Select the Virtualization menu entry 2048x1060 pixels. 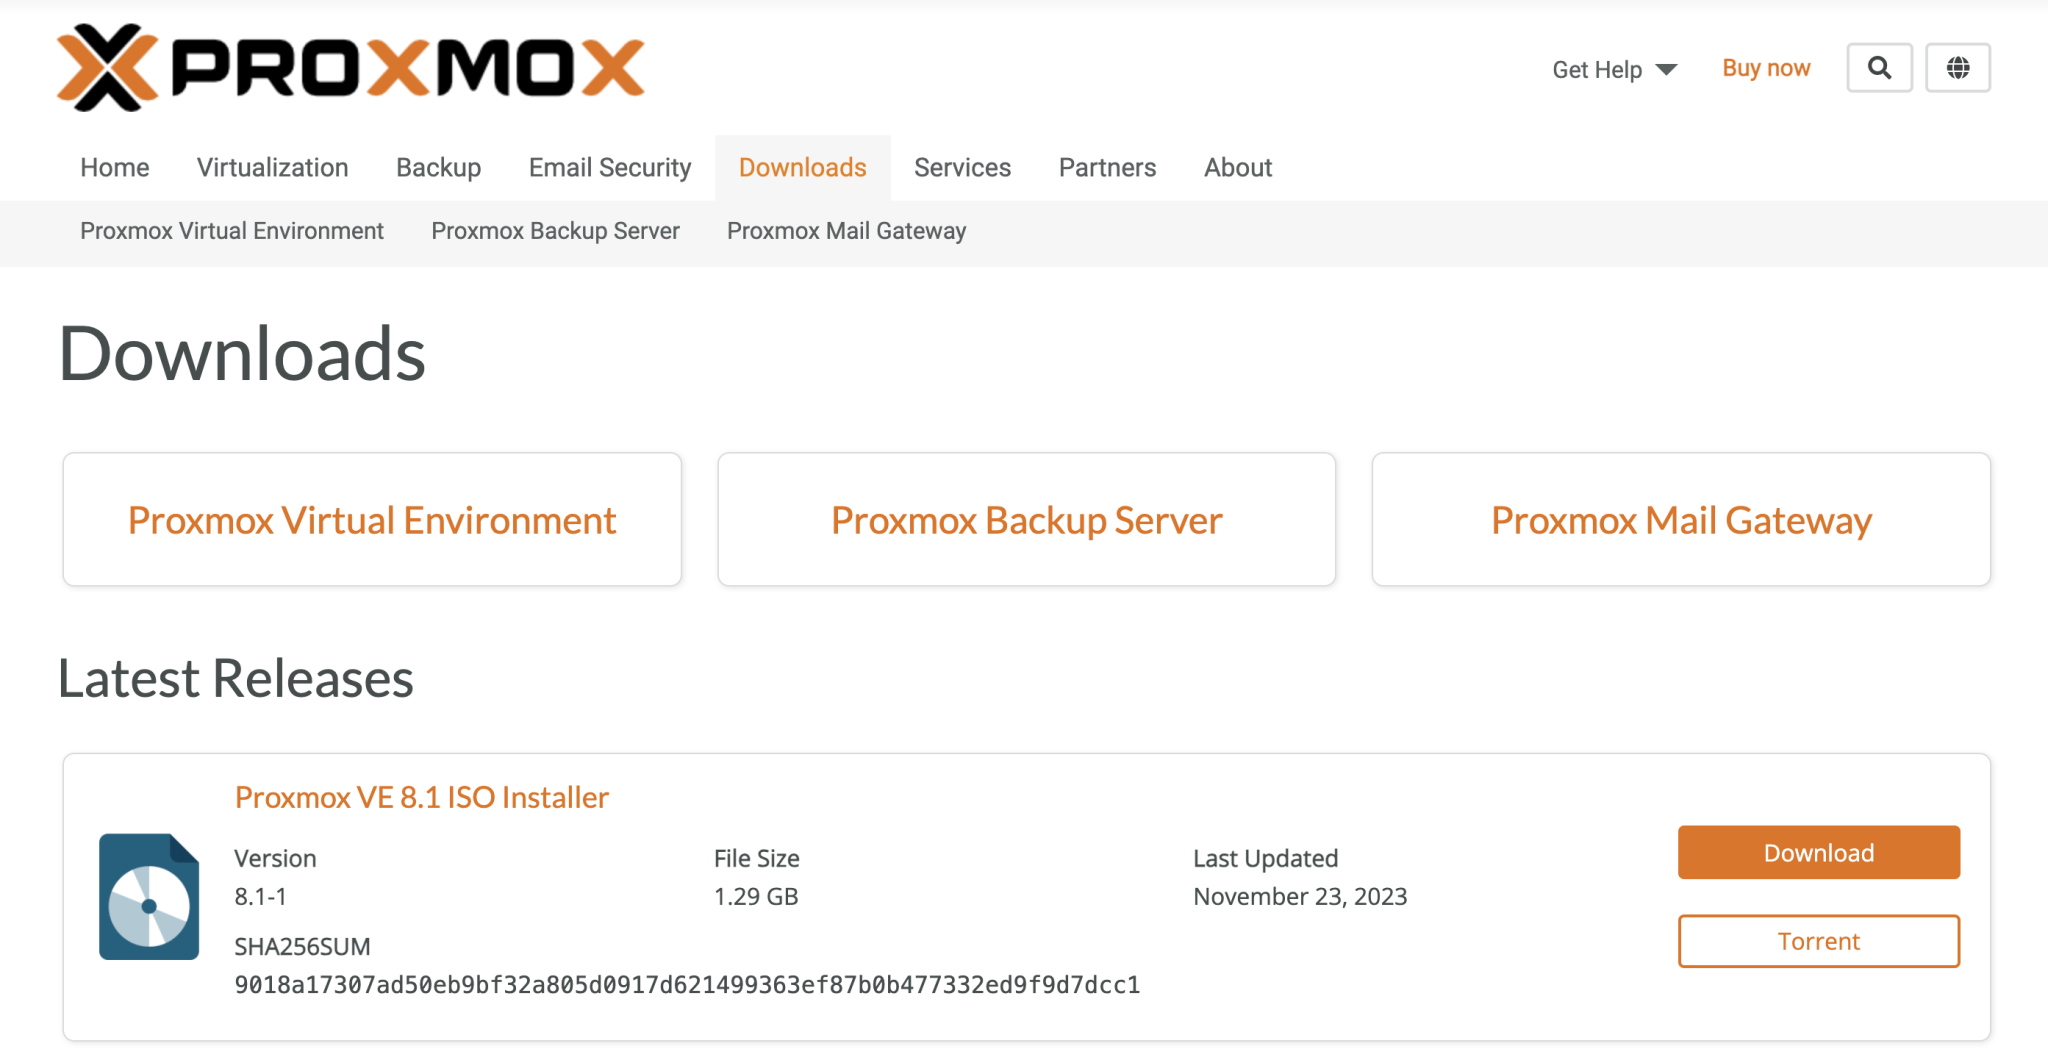click(272, 167)
